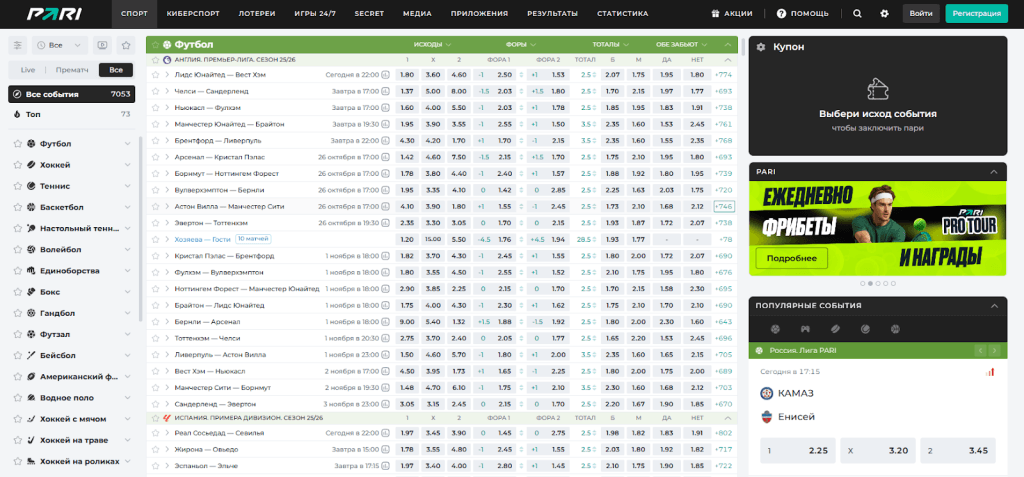The height and width of the screenshot is (477, 1024).
Task: Click the Топ flame icon
Action: [x=18, y=114]
